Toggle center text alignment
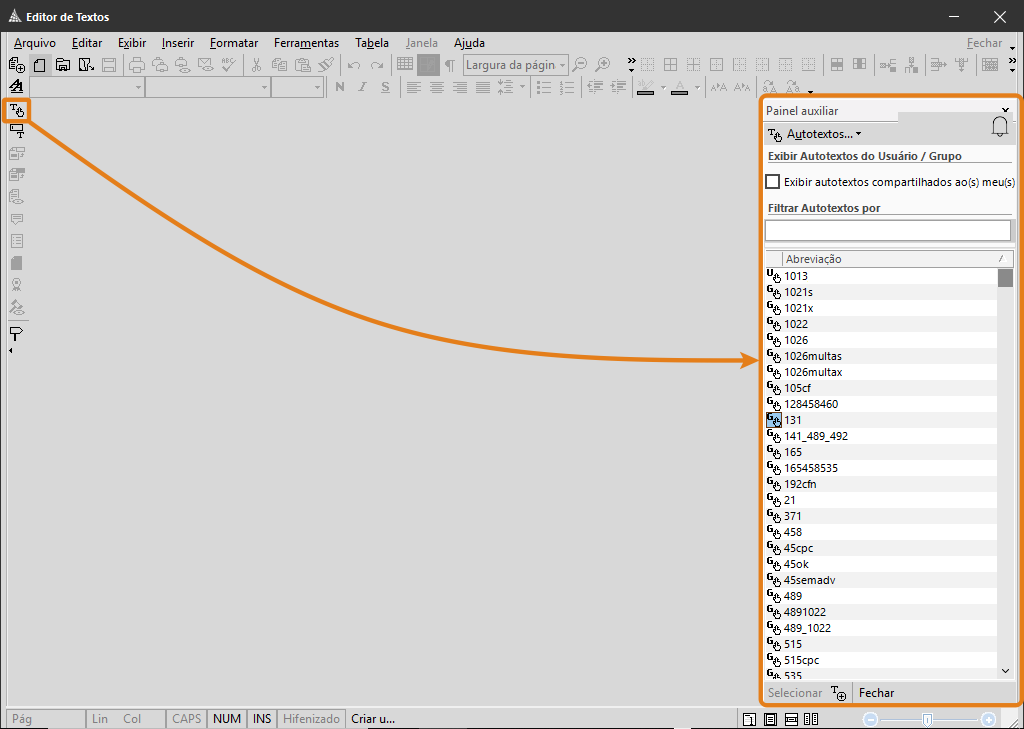Image resolution: width=1024 pixels, height=729 pixels. pyautogui.click(x=436, y=87)
